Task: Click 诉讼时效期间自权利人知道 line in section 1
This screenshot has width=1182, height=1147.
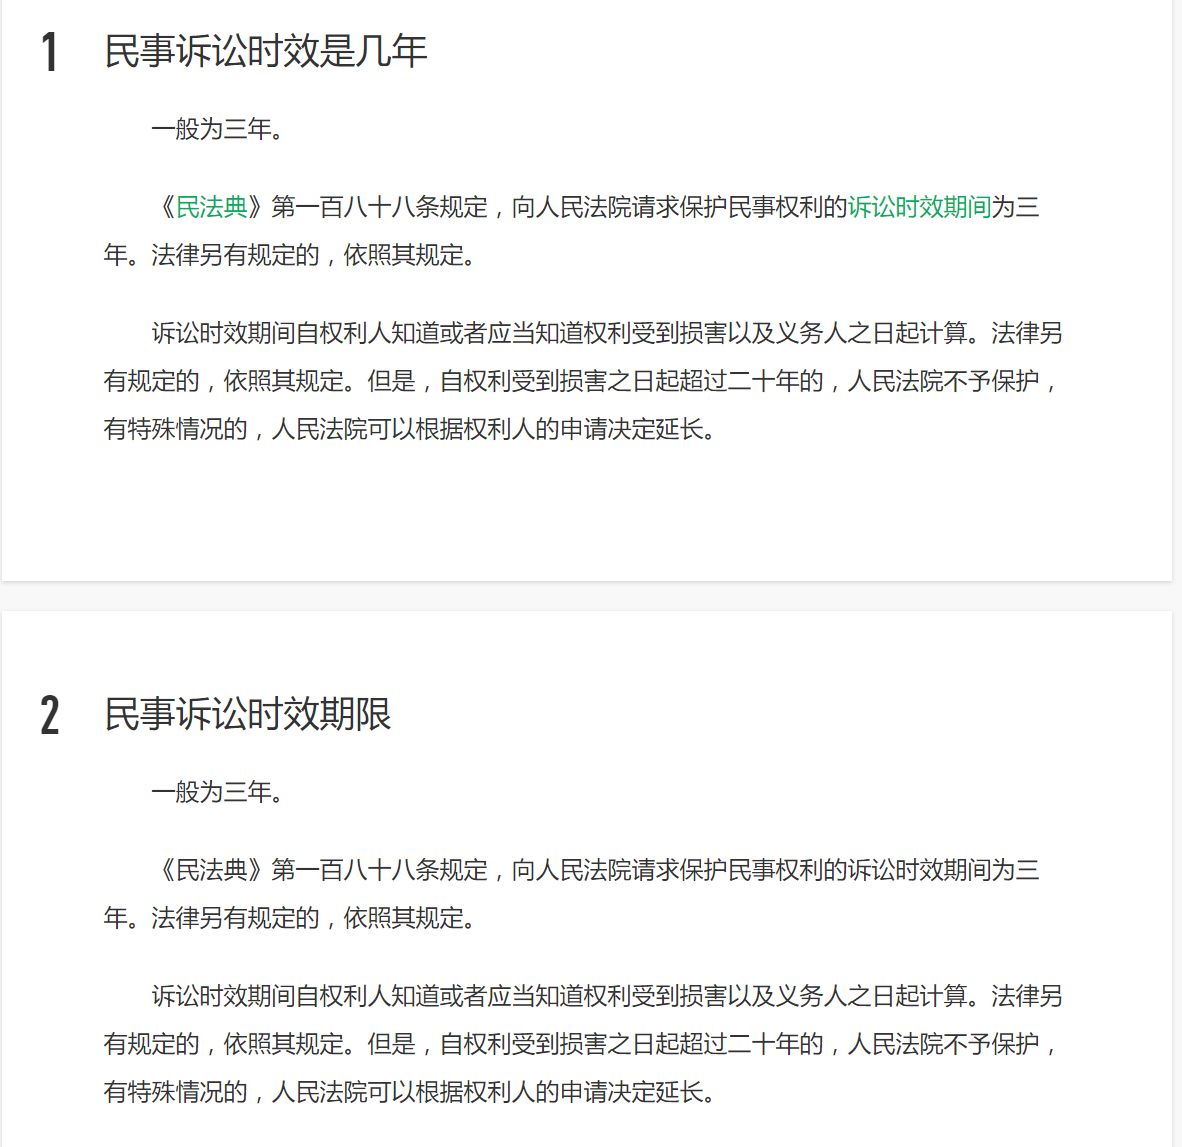Action: tap(607, 332)
